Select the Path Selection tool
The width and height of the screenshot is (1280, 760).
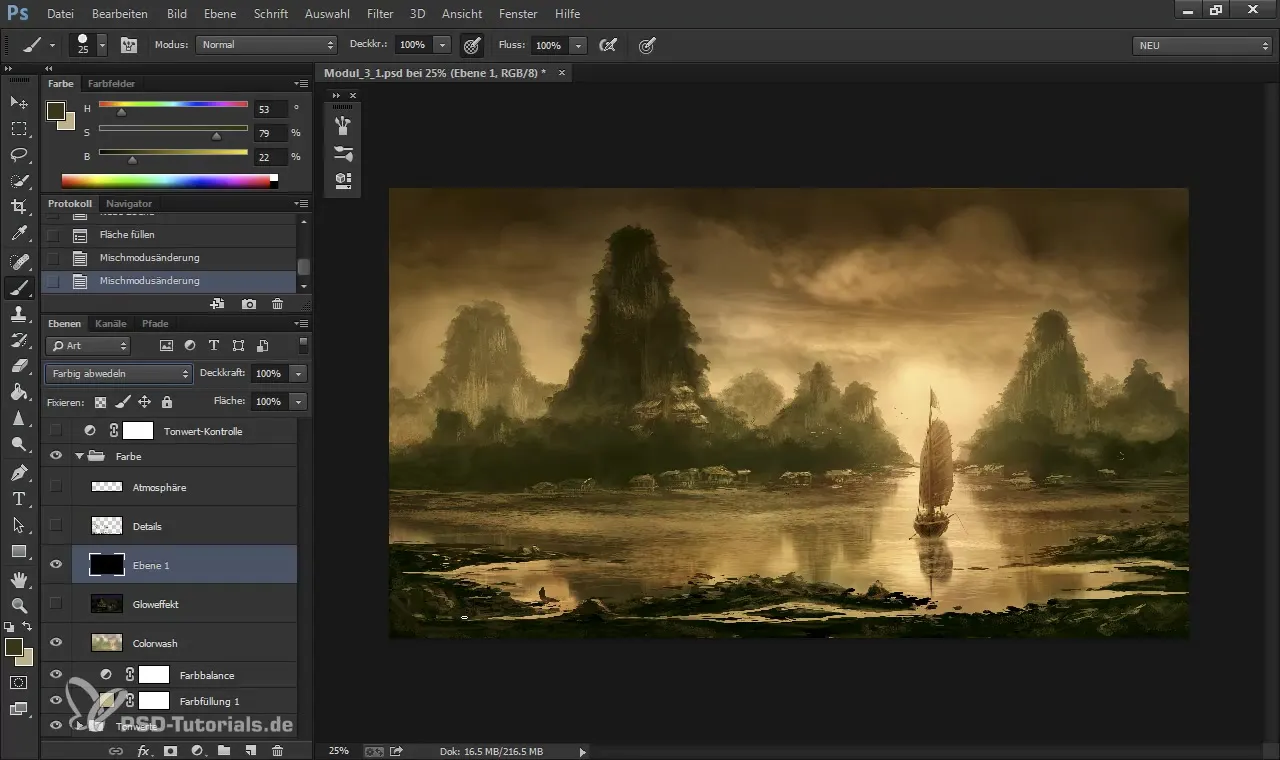[x=19, y=524]
